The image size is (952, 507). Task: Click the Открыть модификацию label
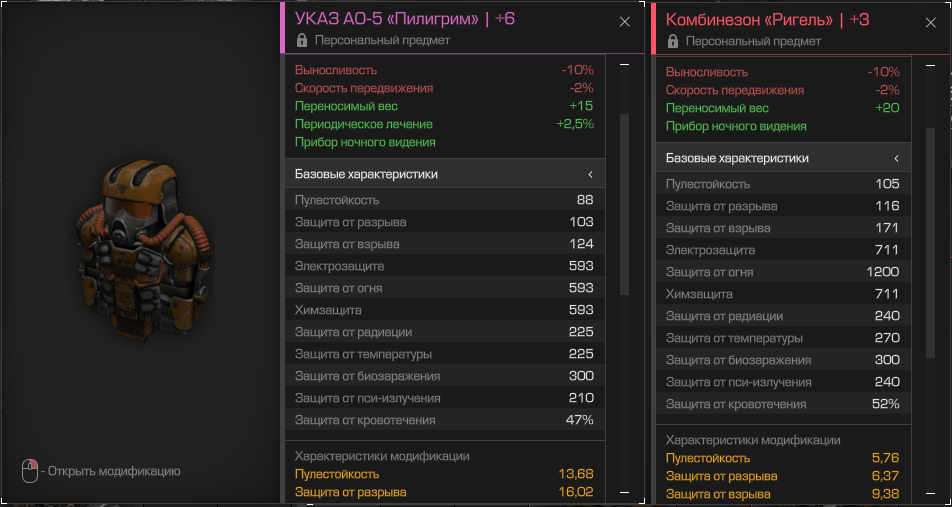(114, 471)
